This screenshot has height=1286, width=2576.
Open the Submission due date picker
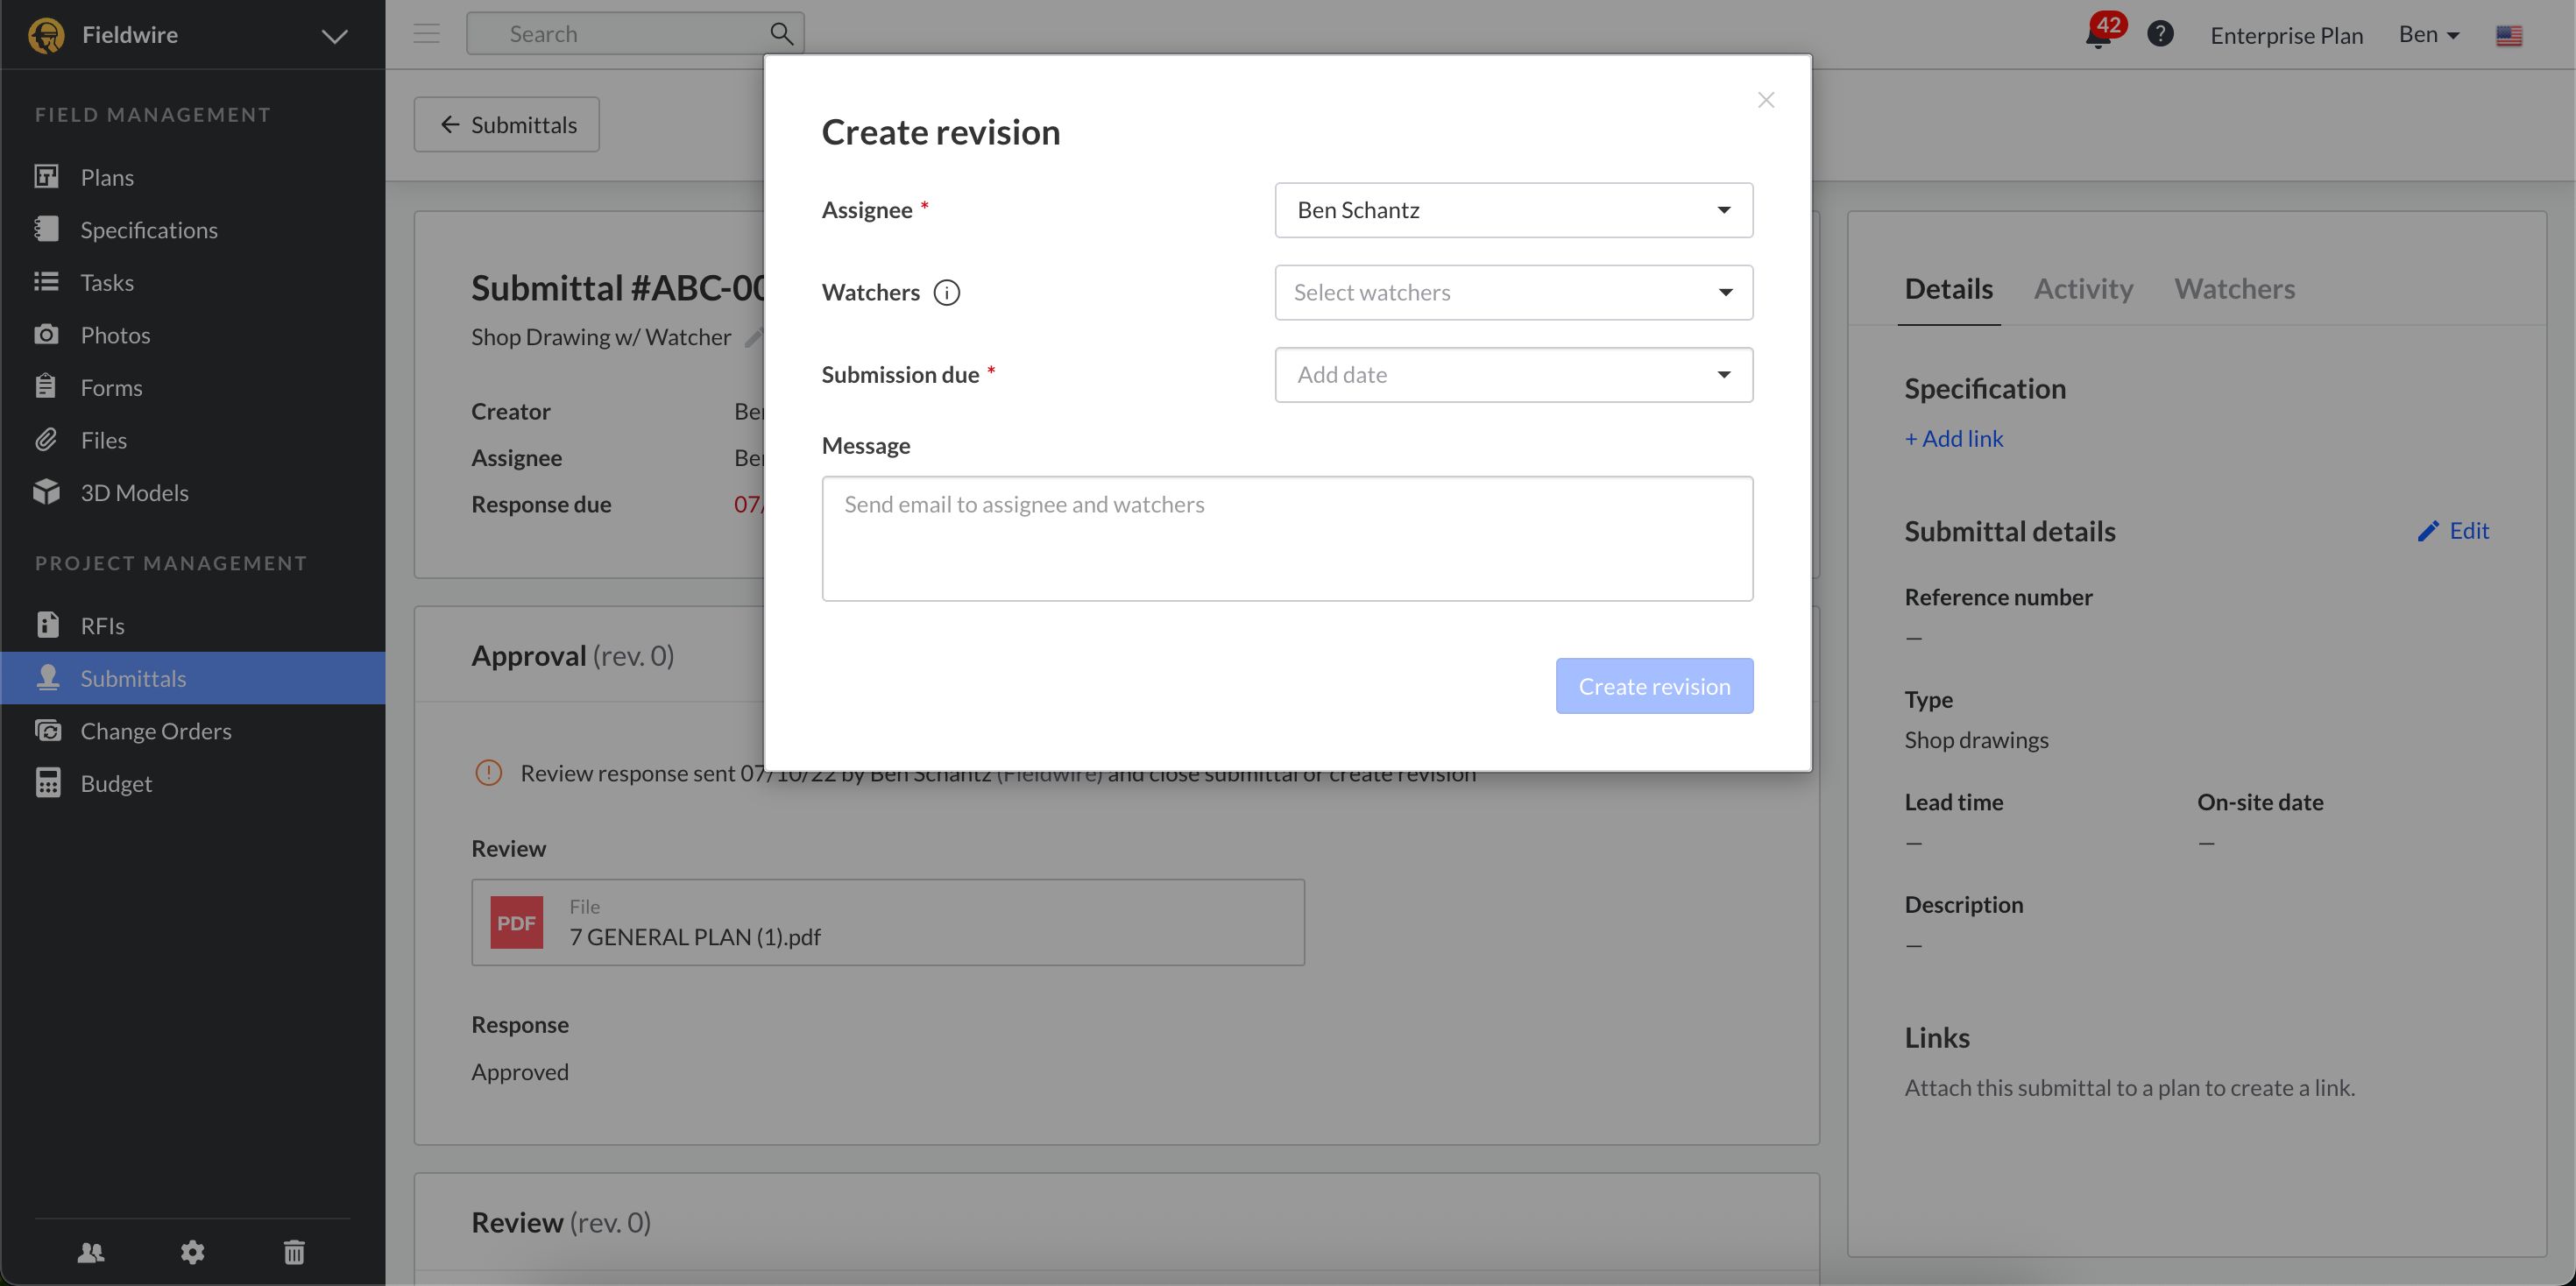tap(1513, 375)
